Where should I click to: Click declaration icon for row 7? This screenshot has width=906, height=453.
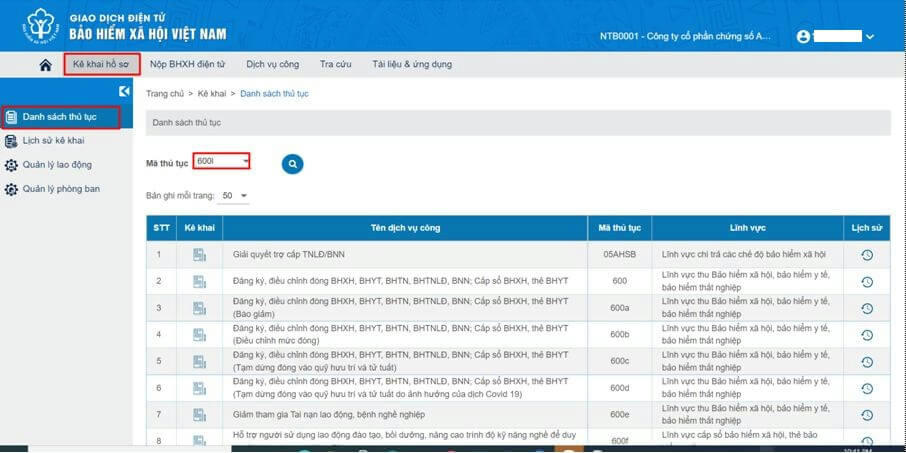(x=199, y=412)
